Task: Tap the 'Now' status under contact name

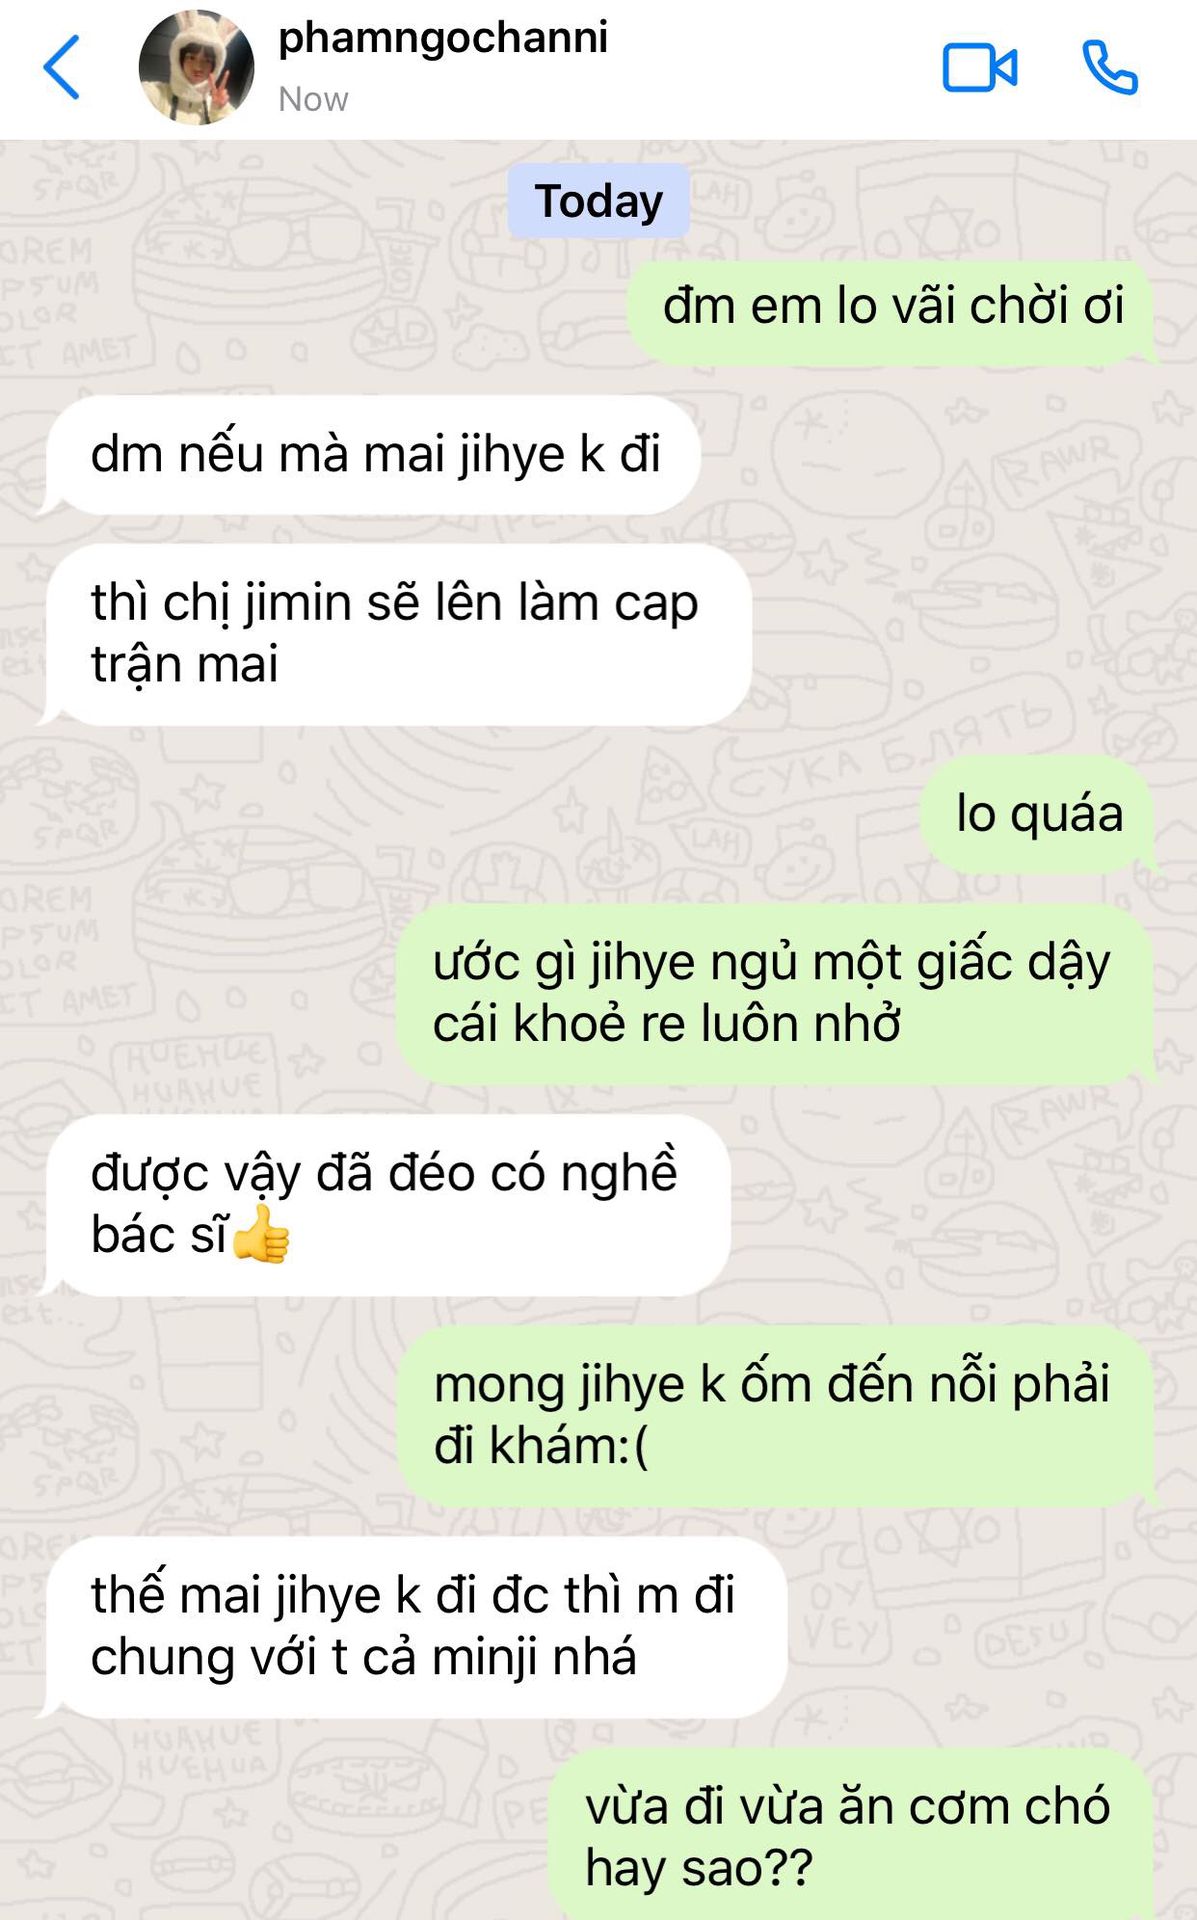Action: point(313,100)
